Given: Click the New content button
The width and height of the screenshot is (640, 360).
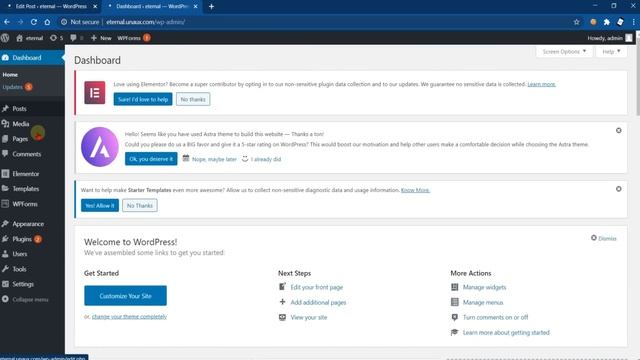Looking at the screenshot, I should coord(101,38).
